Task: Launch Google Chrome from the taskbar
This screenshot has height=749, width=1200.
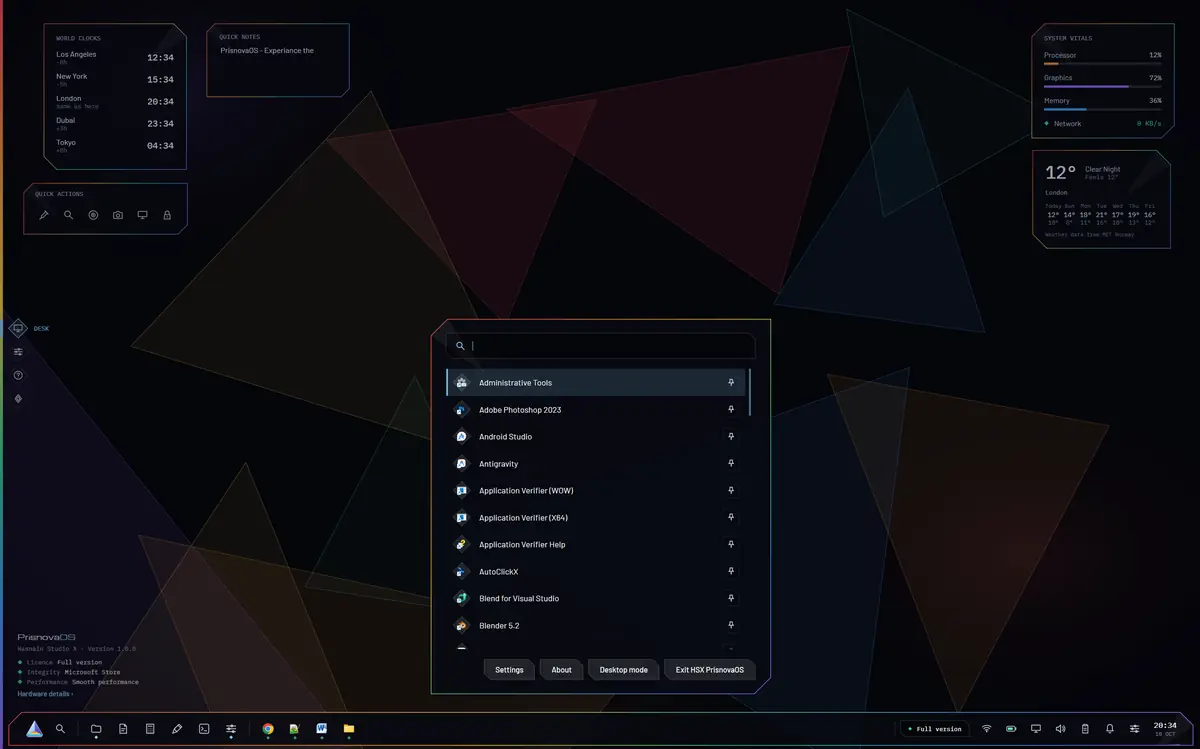Action: [x=268, y=729]
